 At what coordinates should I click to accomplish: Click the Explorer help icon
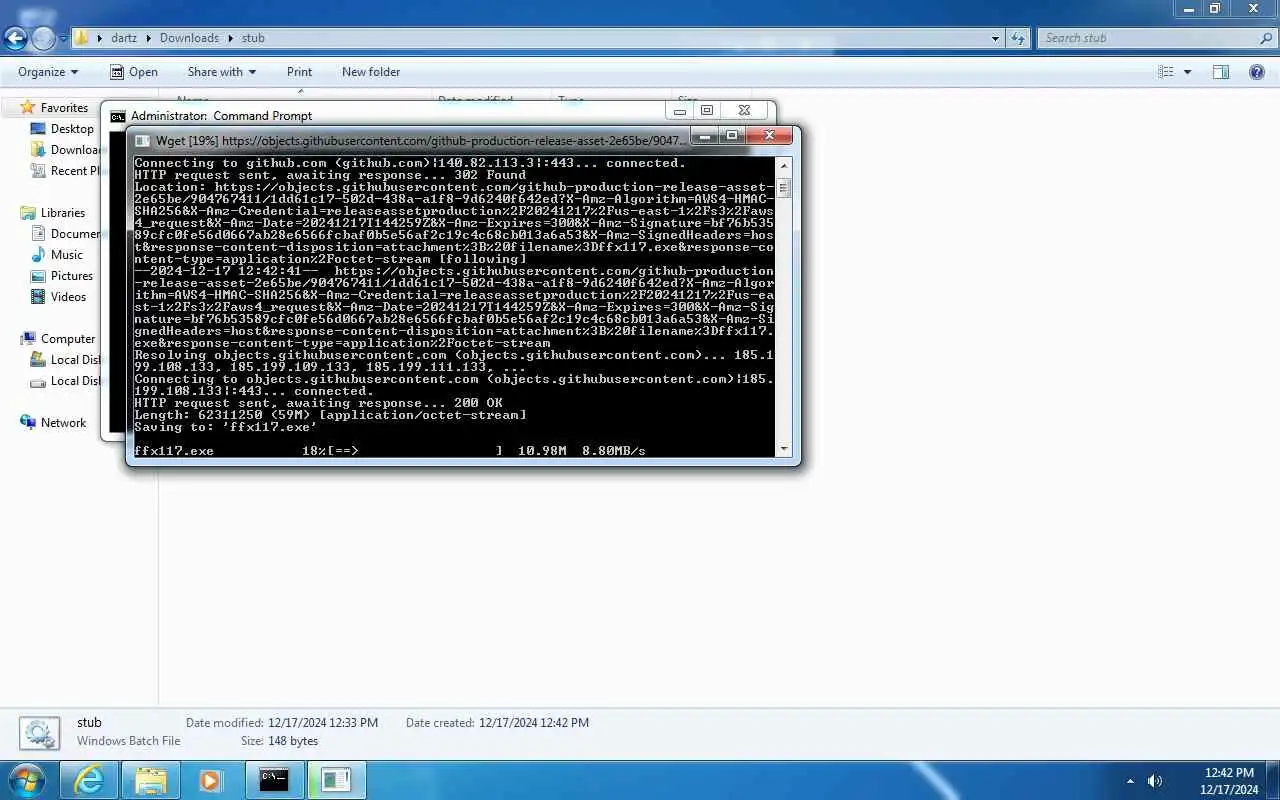point(1258,72)
